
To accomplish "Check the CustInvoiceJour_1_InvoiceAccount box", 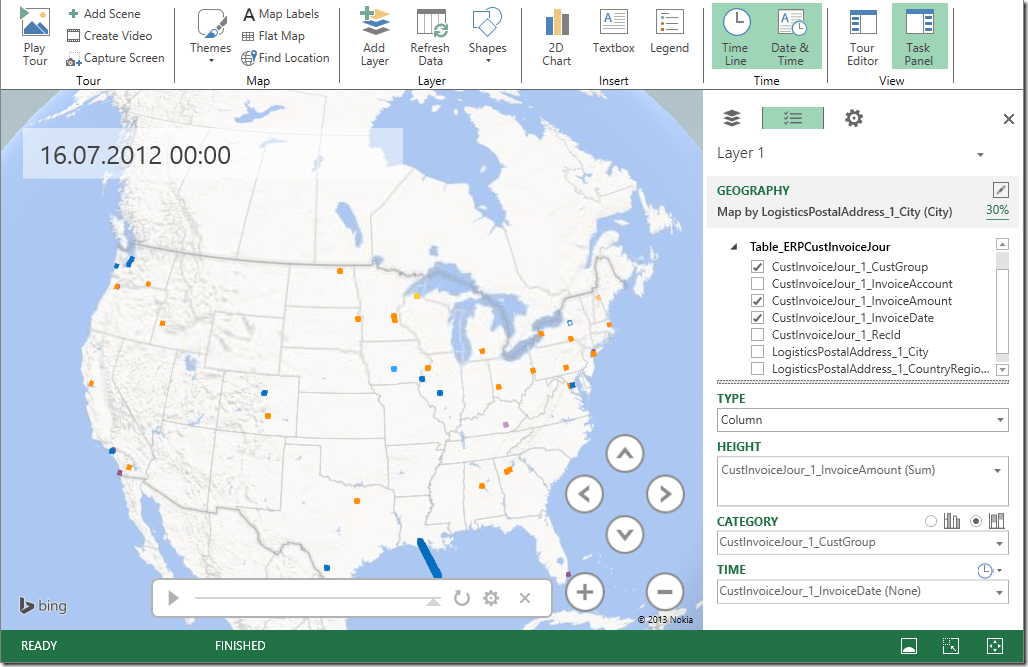I will (x=757, y=284).
